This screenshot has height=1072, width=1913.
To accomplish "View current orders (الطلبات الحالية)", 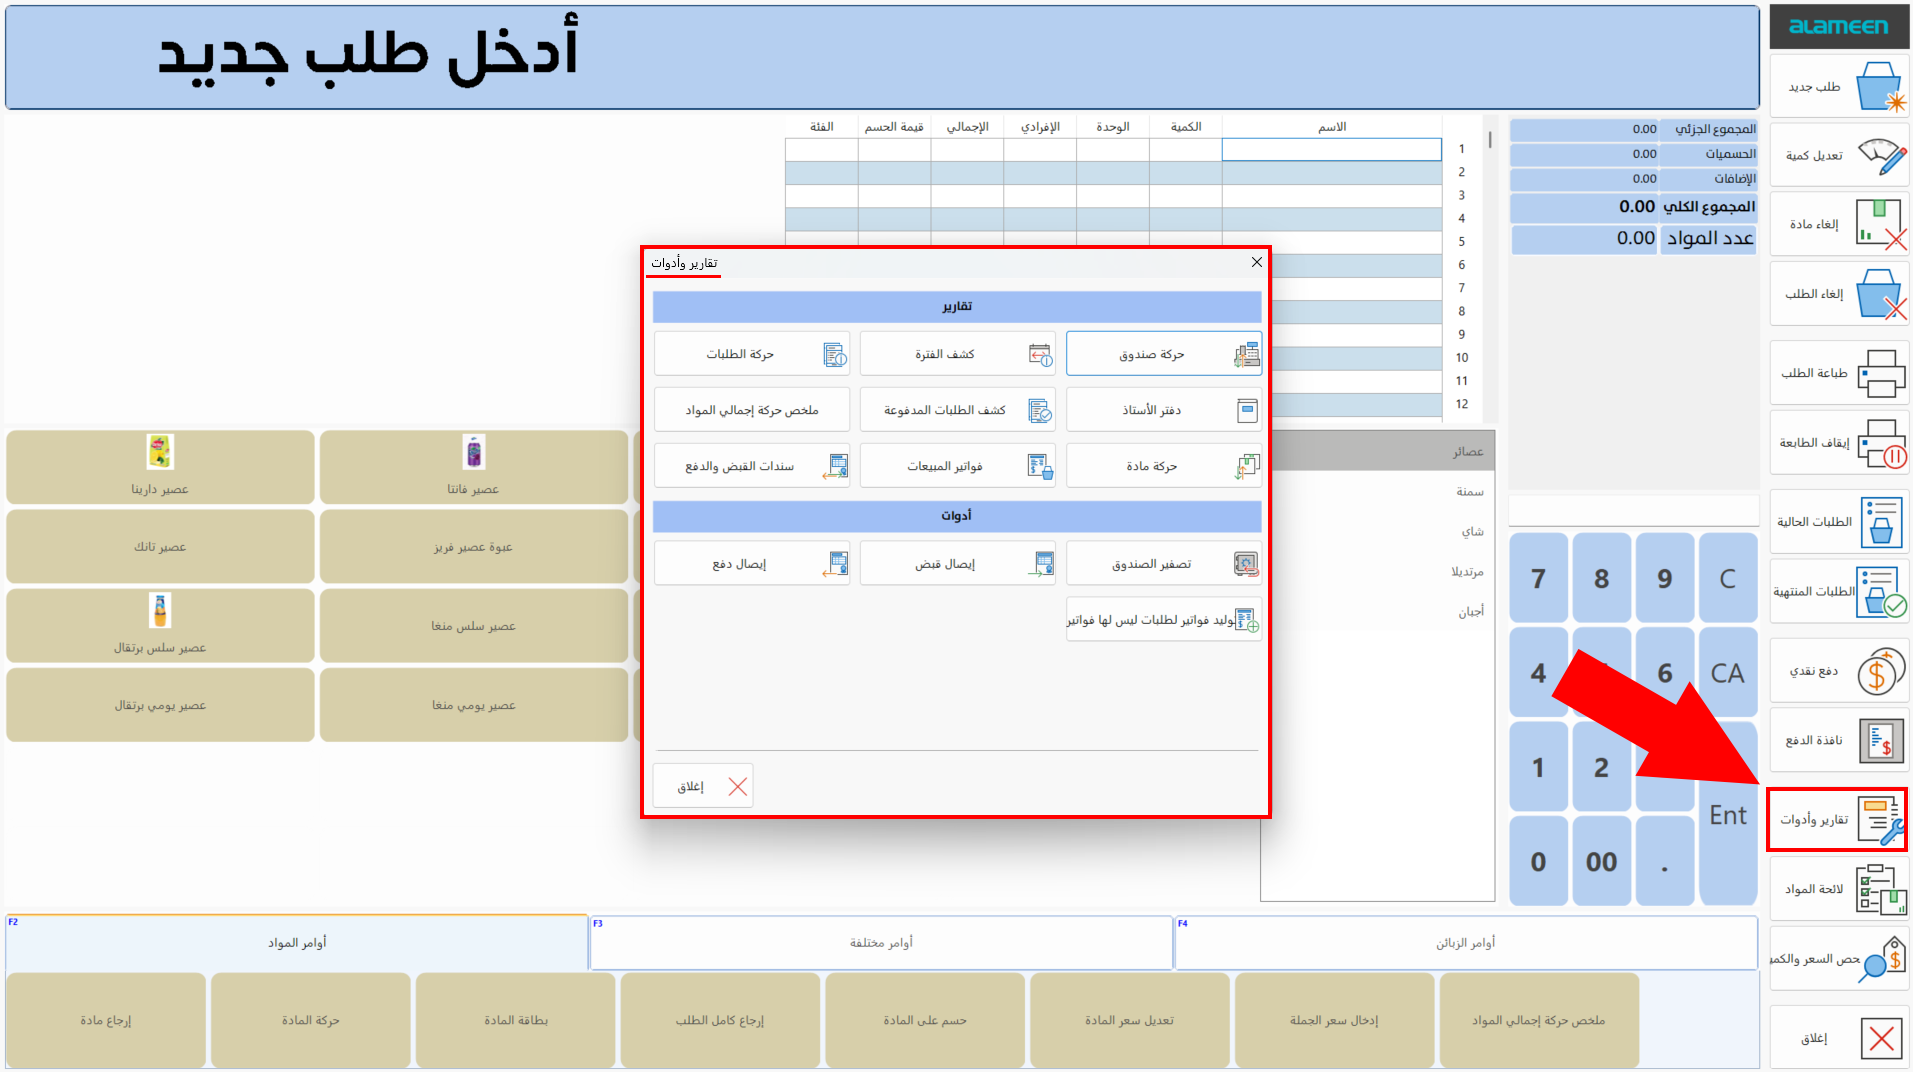I will click(x=1838, y=521).
